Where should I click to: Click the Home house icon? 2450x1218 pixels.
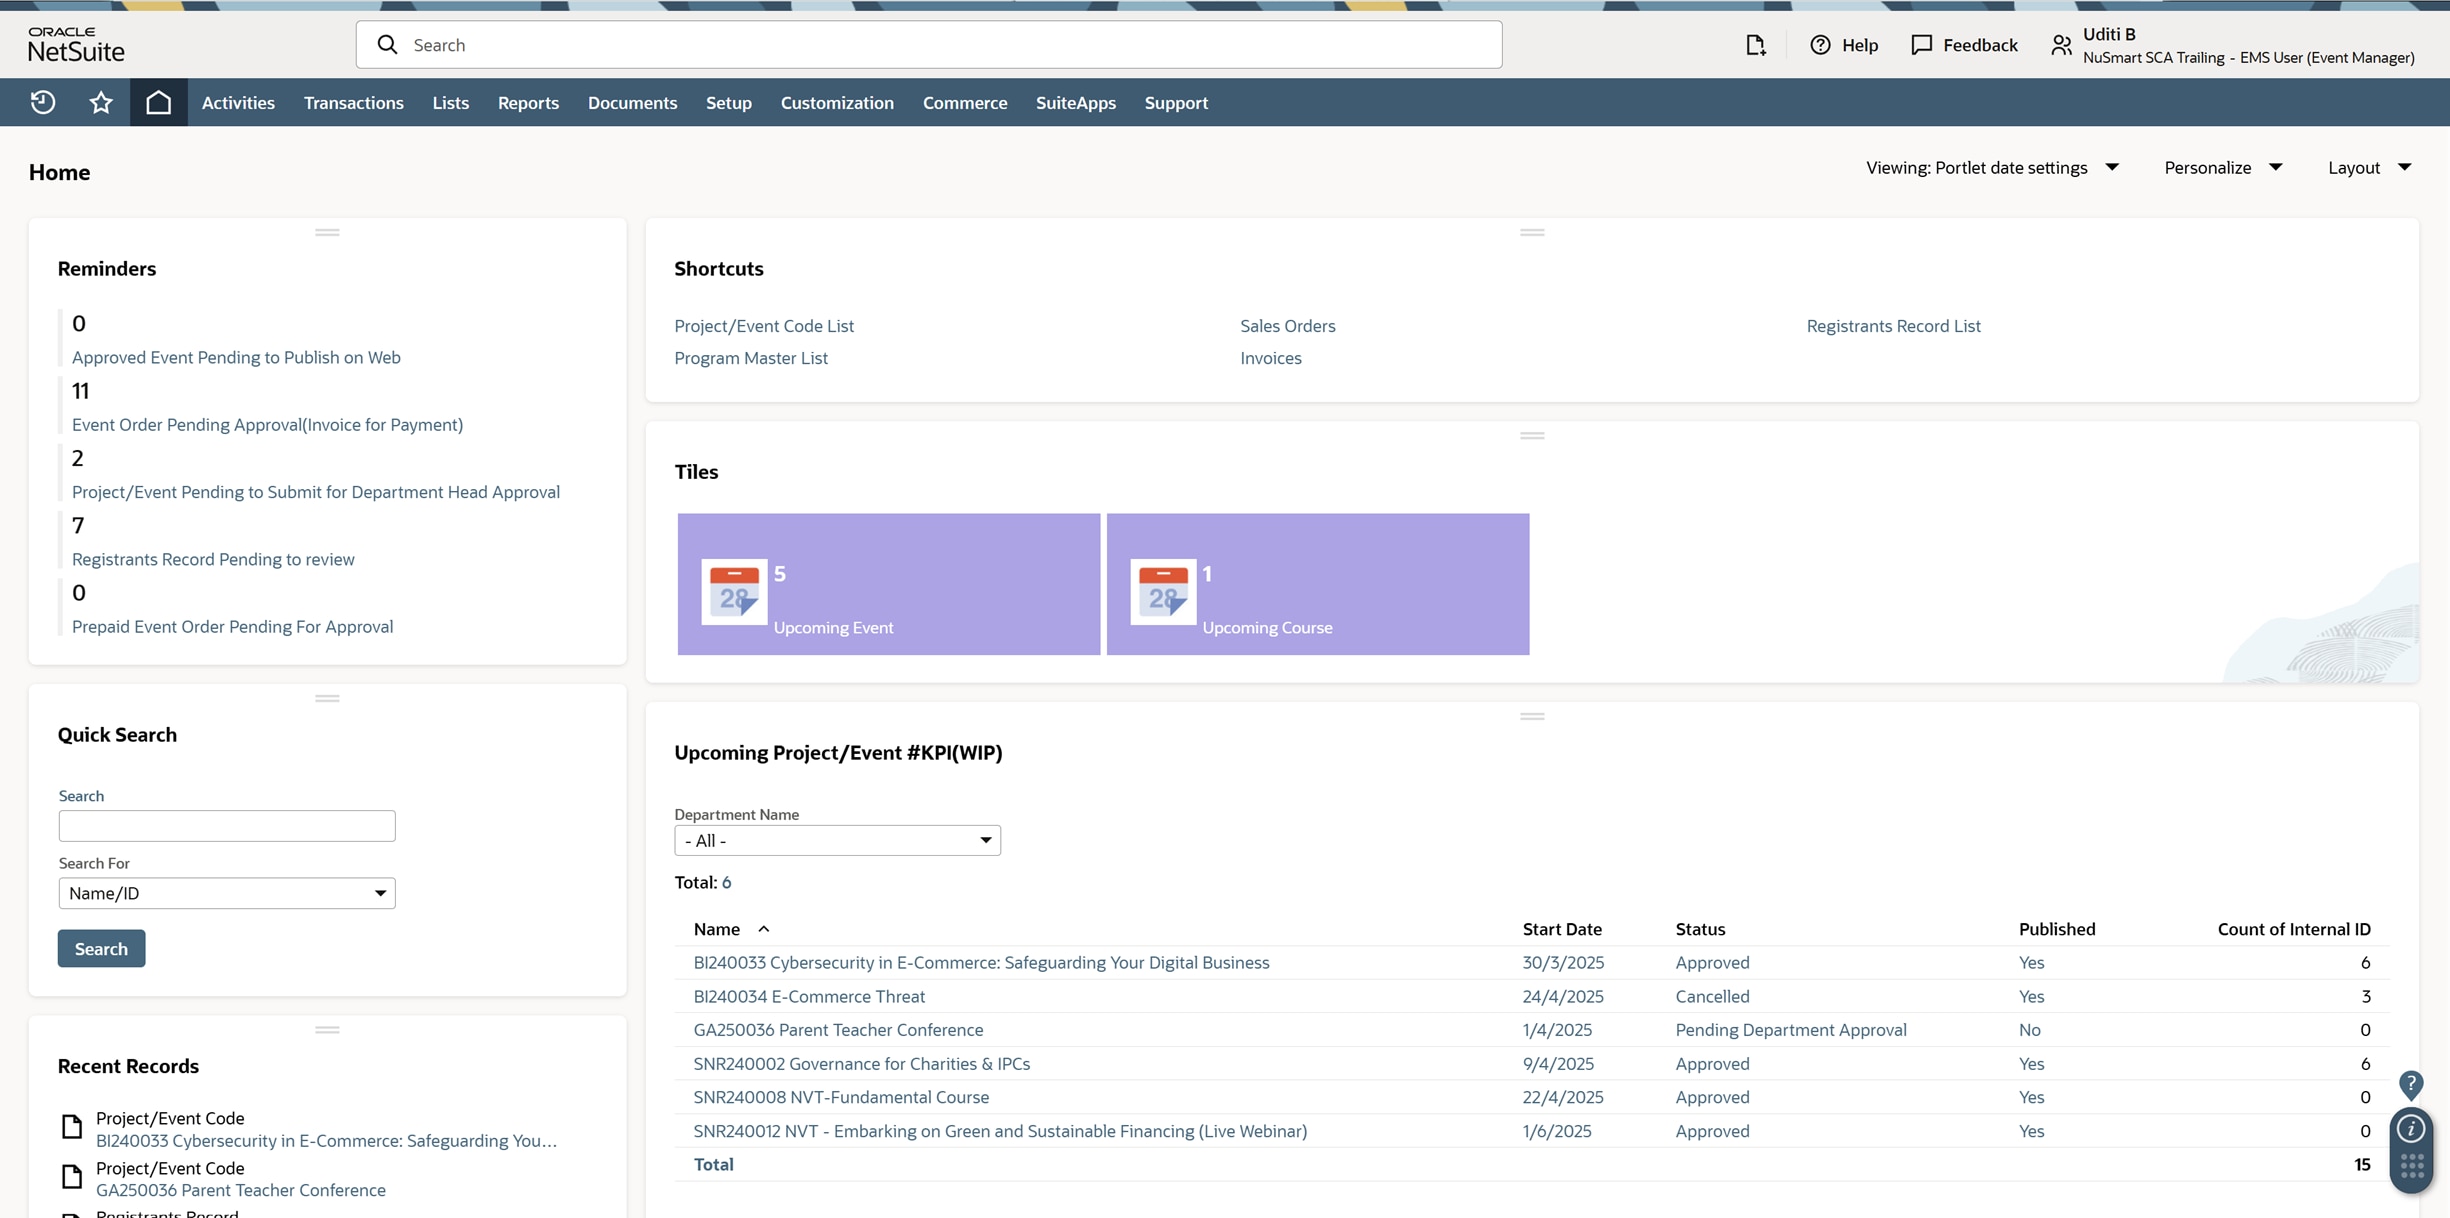click(158, 102)
